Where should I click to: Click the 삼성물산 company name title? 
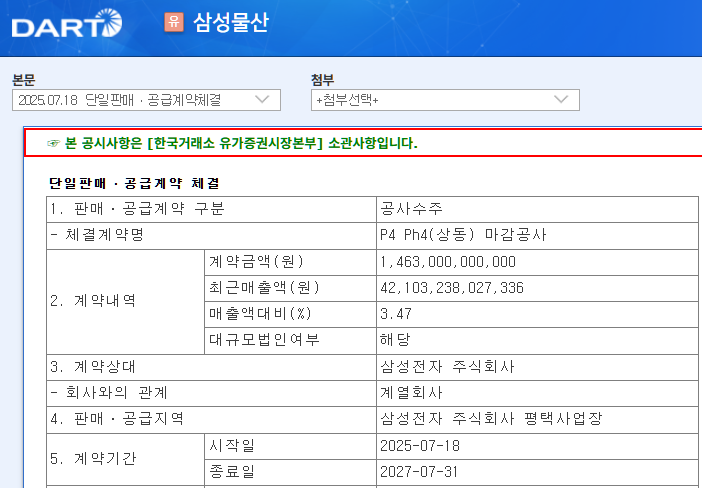[x=231, y=22]
